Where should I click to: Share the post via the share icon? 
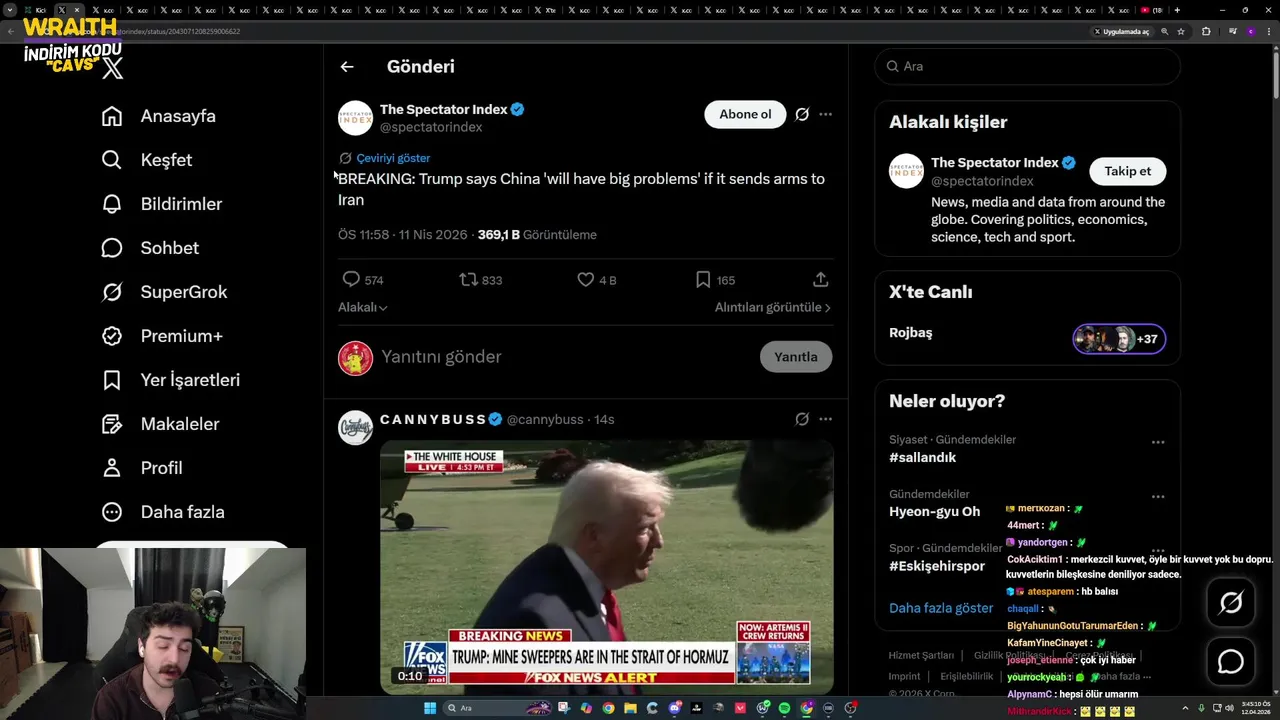[820, 280]
